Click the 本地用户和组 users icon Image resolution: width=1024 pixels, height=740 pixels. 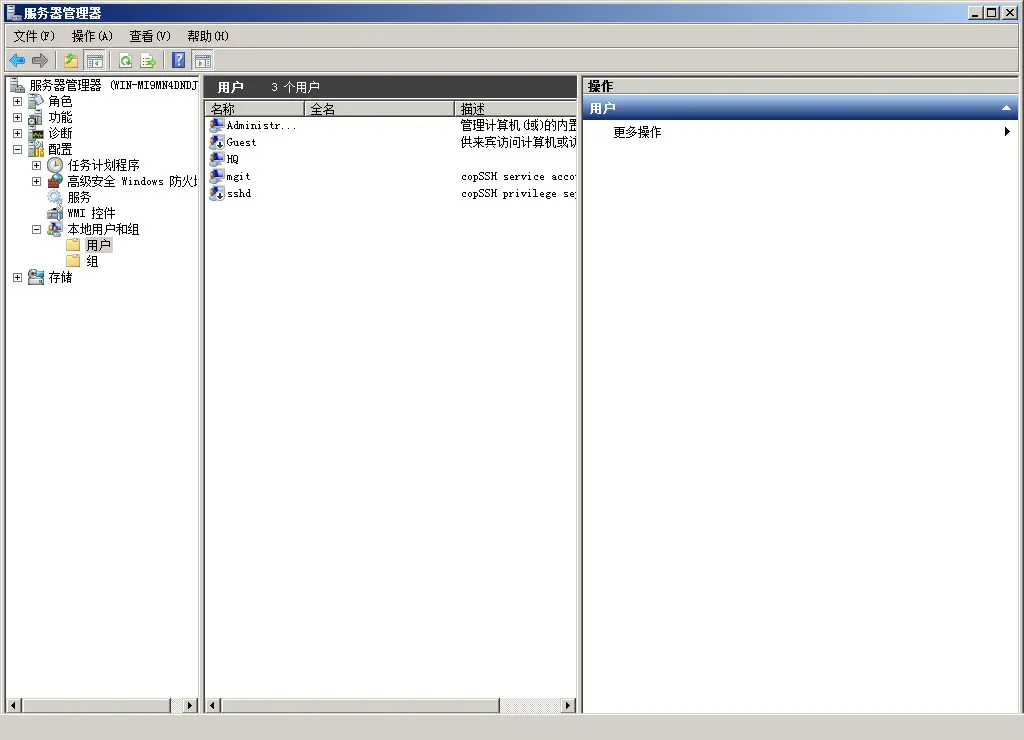point(55,229)
